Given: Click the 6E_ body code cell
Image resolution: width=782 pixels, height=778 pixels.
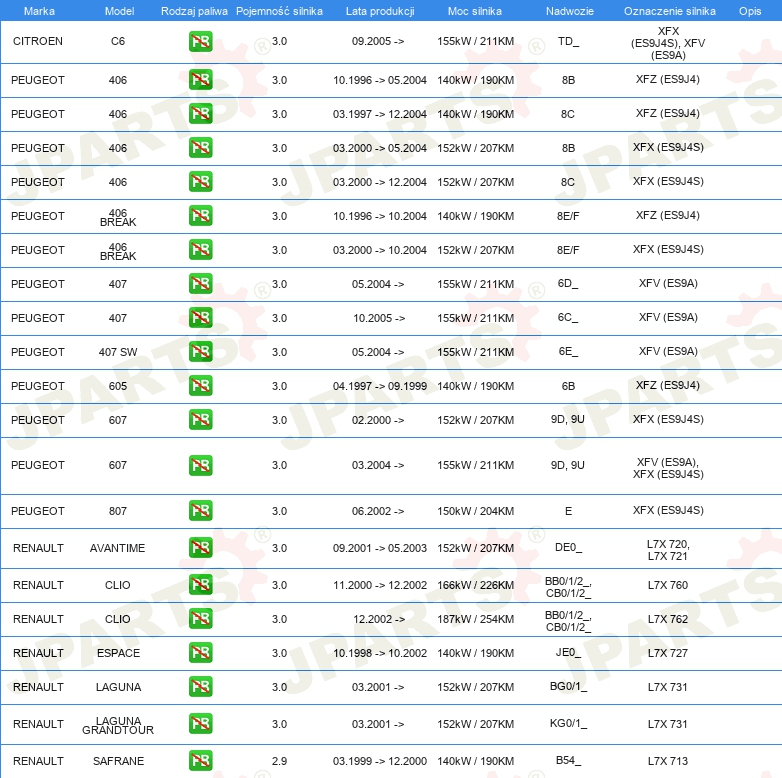Looking at the screenshot, I should tap(568, 352).
